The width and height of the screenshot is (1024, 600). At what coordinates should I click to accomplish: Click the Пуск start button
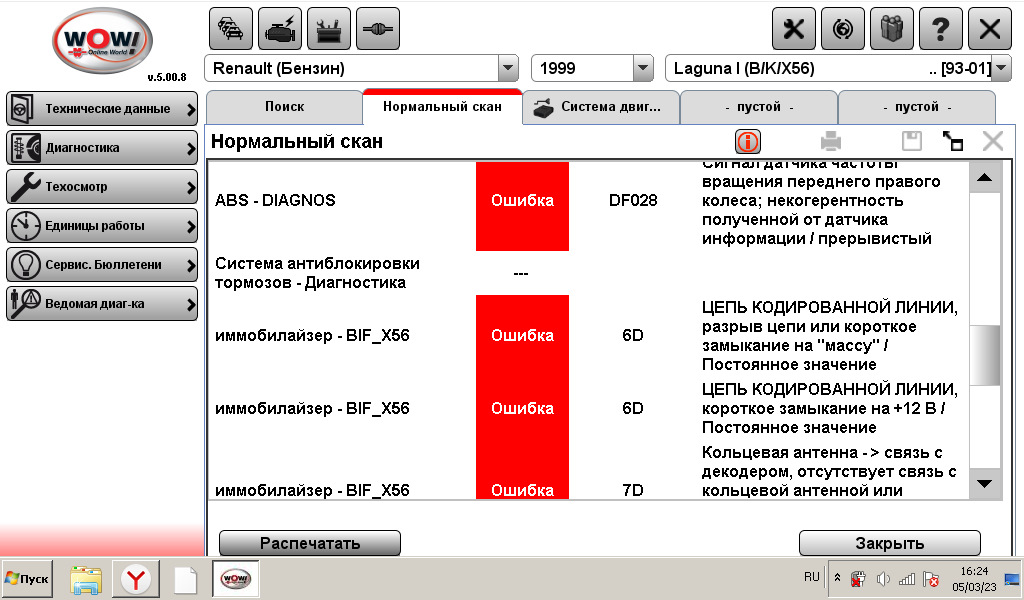[27, 578]
